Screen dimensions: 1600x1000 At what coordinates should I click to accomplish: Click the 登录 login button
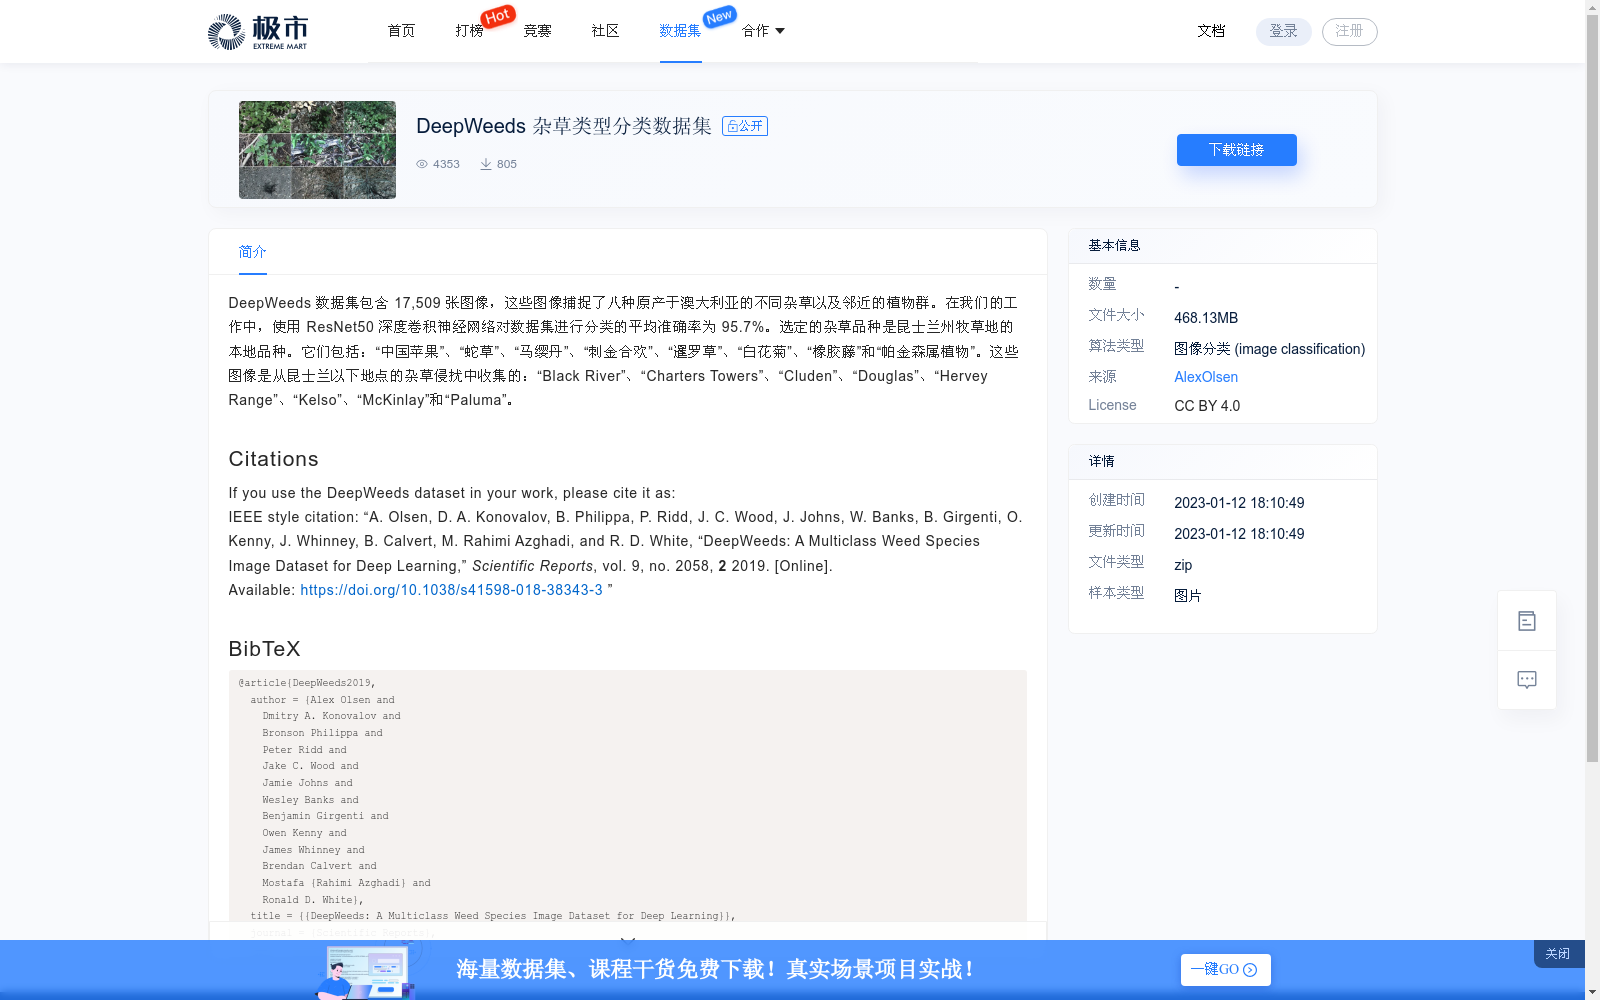click(x=1283, y=31)
